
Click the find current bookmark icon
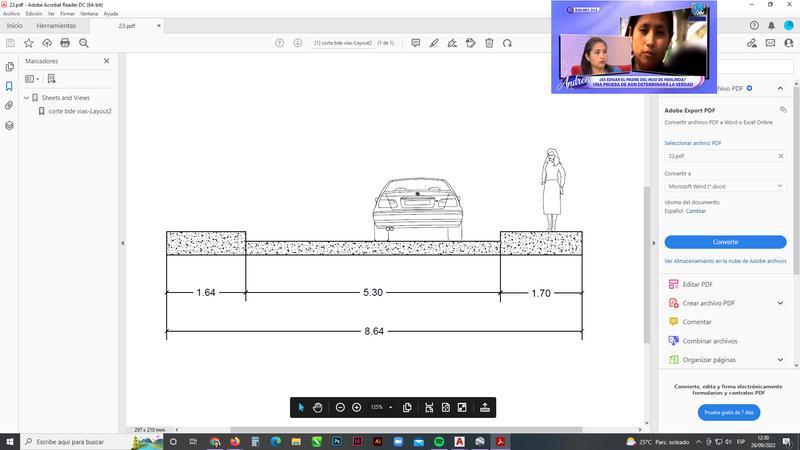(x=52, y=79)
